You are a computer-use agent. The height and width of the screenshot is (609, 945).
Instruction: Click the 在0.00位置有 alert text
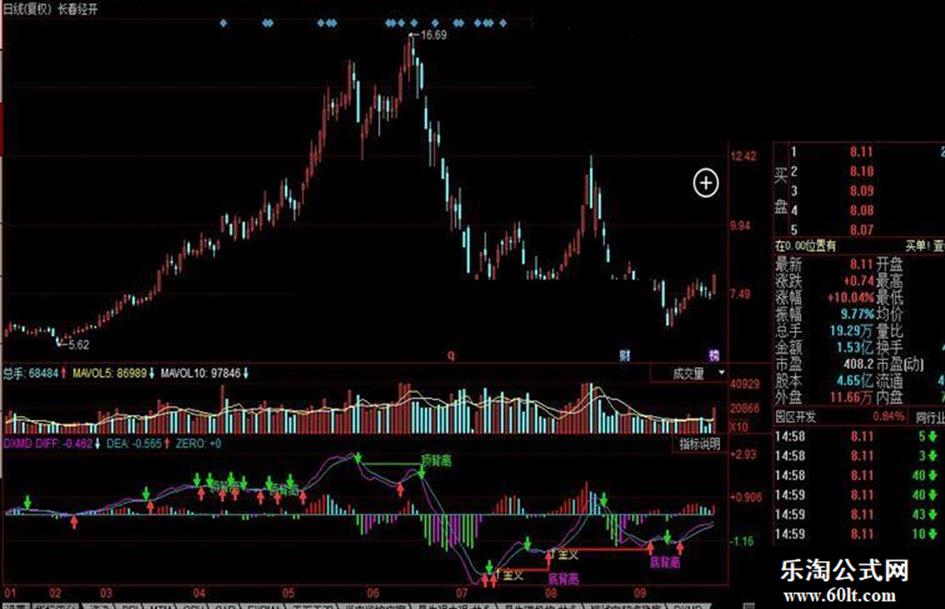tap(806, 246)
